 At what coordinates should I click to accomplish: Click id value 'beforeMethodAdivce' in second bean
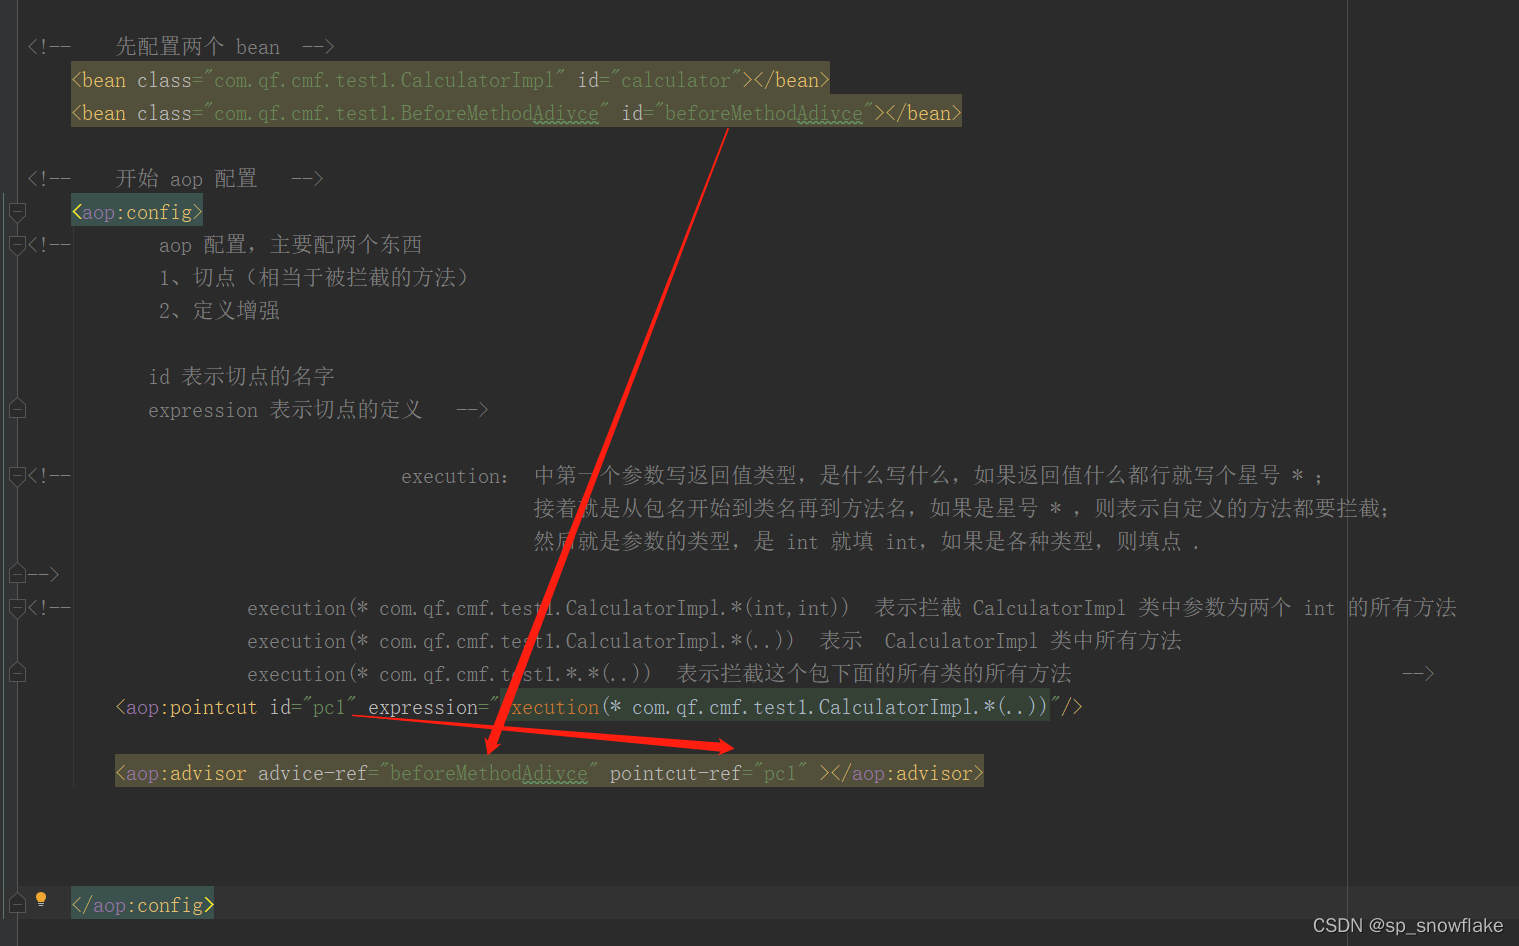click(x=763, y=113)
